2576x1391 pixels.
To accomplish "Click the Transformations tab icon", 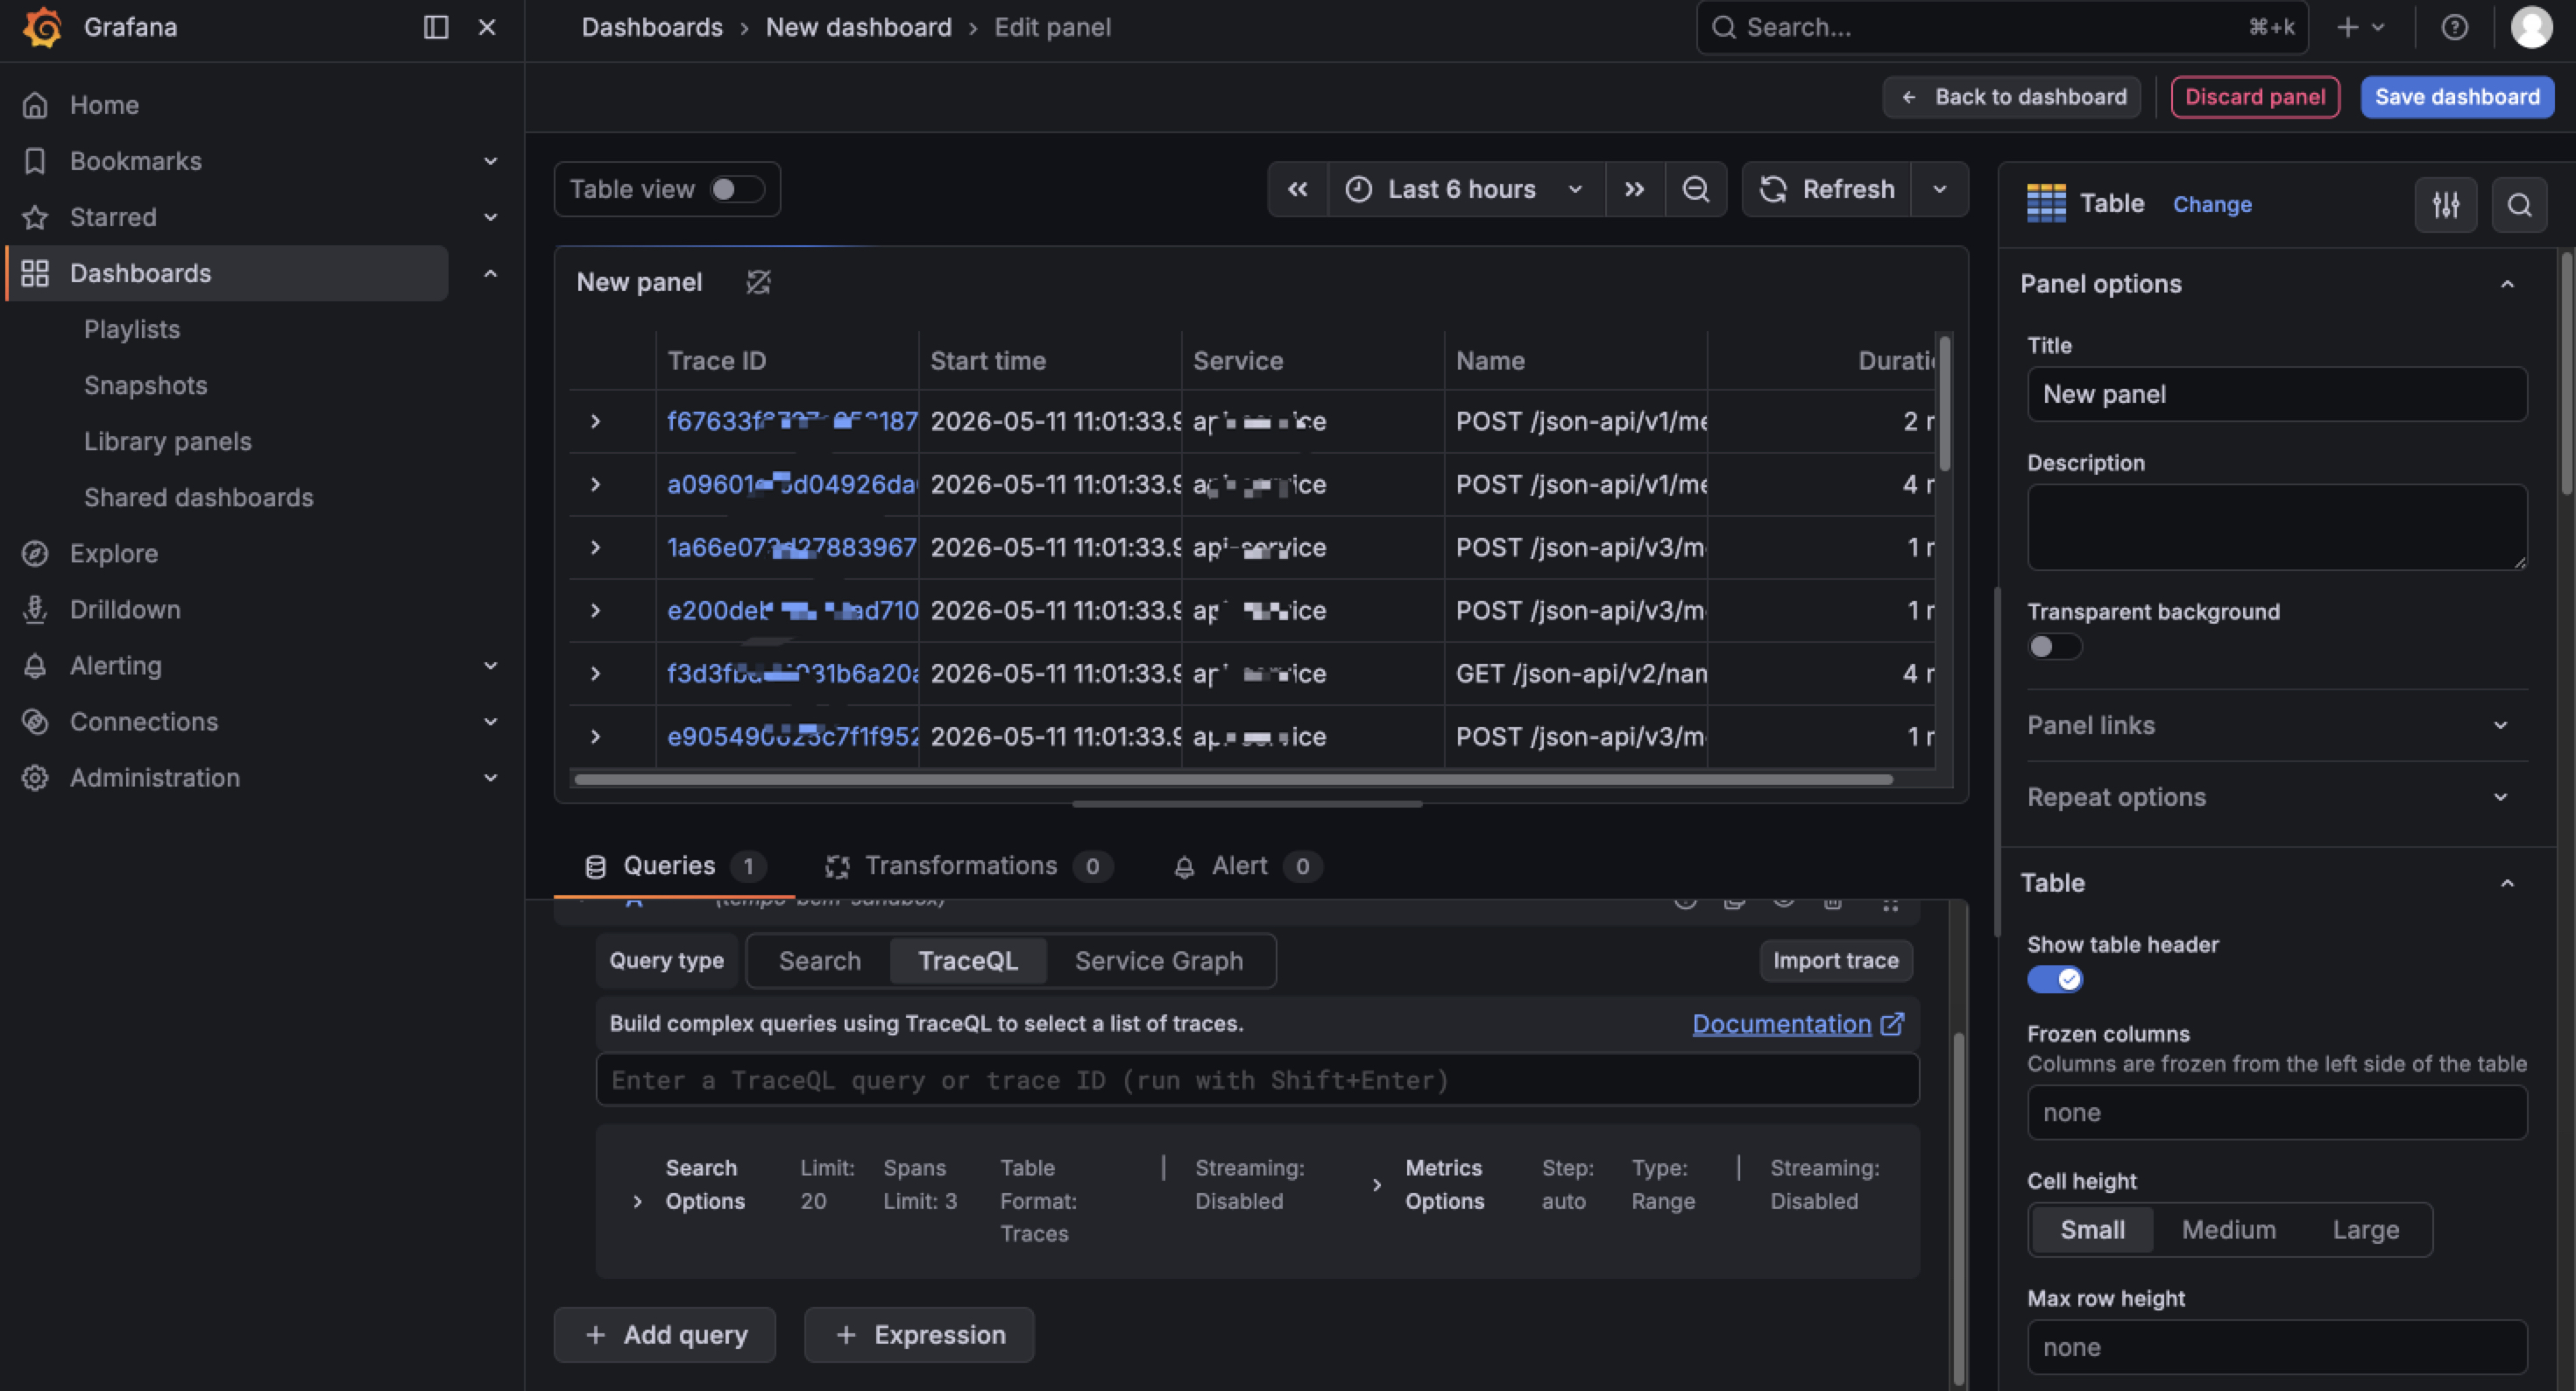I will coord(837,867).
